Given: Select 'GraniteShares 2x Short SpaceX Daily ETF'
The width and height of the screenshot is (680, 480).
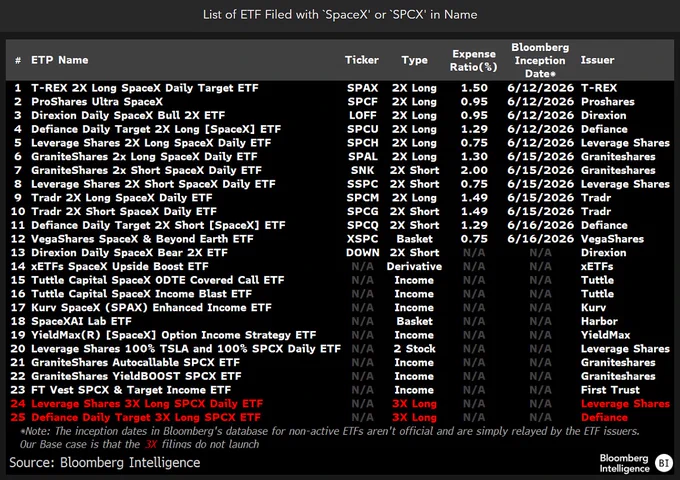Looking at the screenshot, I should click(146, 170).
